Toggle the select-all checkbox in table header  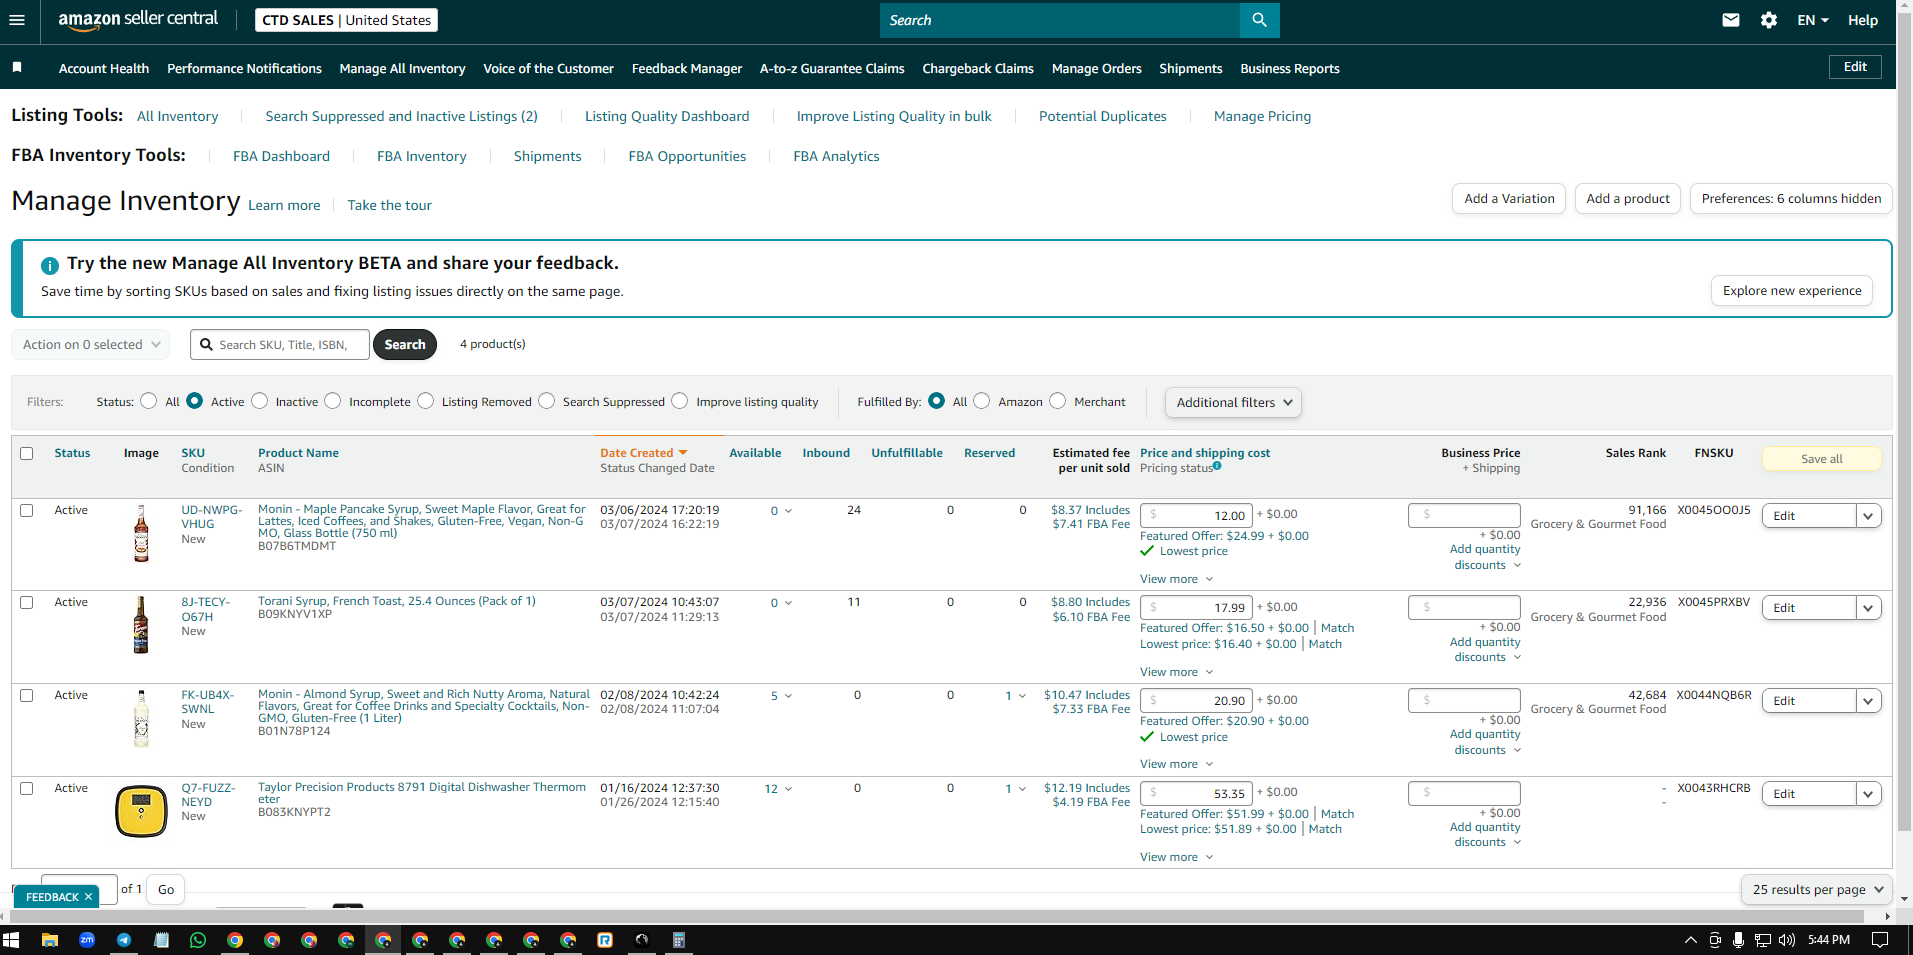(27, 453)
